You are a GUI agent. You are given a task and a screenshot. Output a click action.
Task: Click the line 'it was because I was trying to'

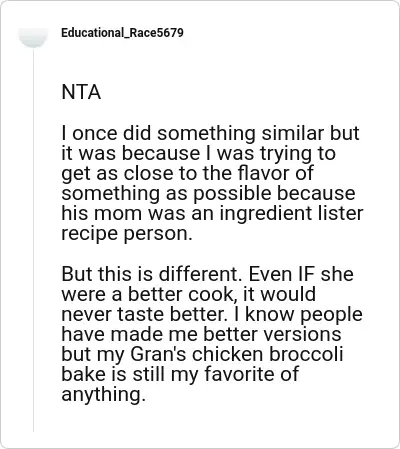pyautogui.click(x=199, y=154)
